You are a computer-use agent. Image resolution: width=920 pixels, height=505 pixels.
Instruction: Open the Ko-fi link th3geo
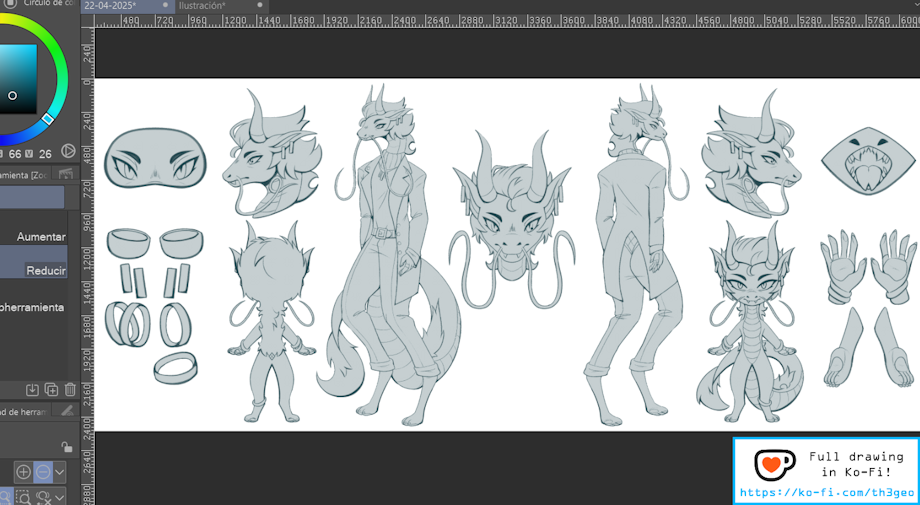tap(824, 492)
